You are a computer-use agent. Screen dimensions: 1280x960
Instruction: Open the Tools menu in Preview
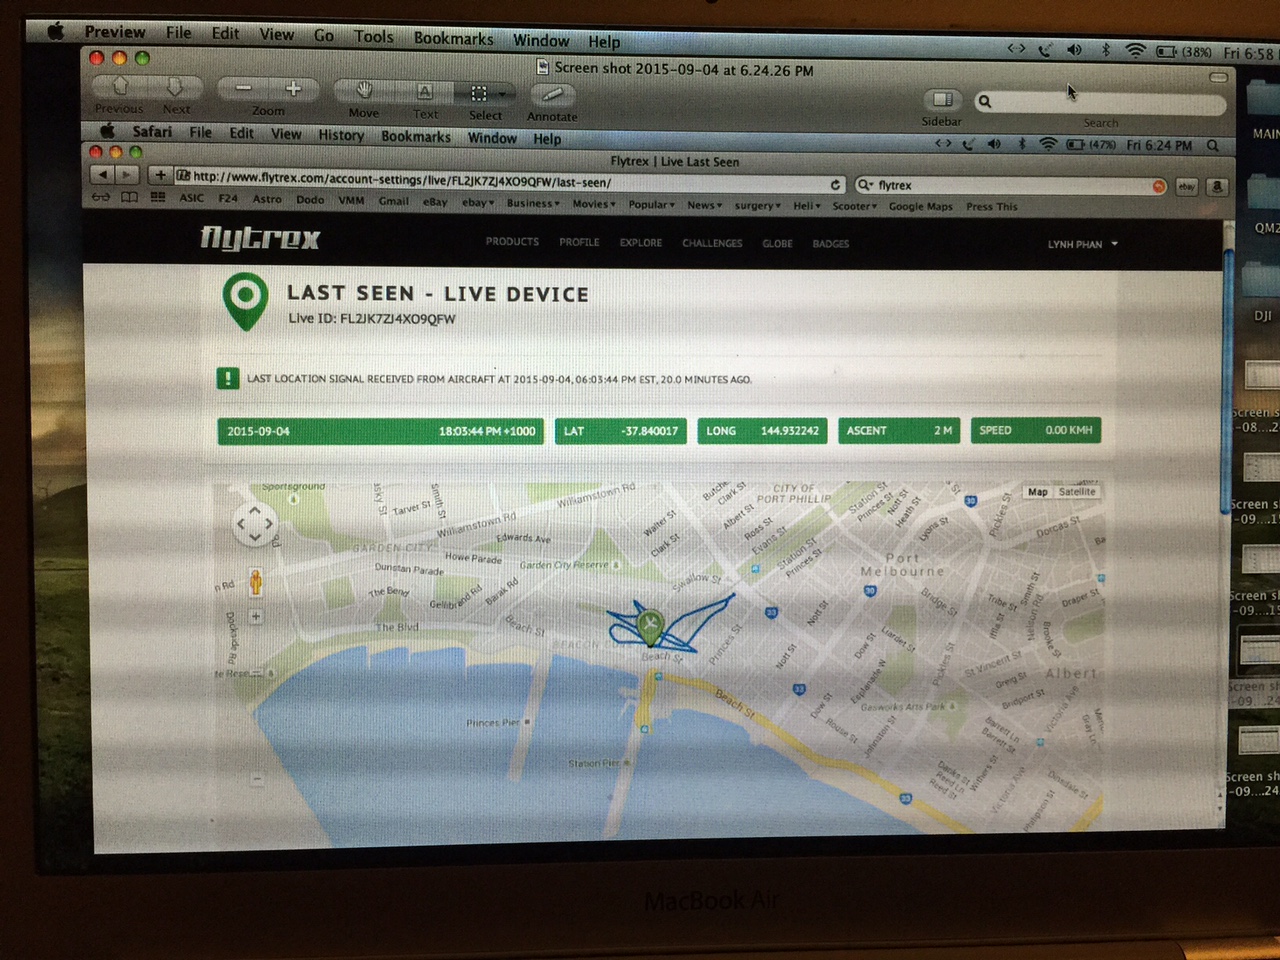pyautogui.click(x=373, y=36)
